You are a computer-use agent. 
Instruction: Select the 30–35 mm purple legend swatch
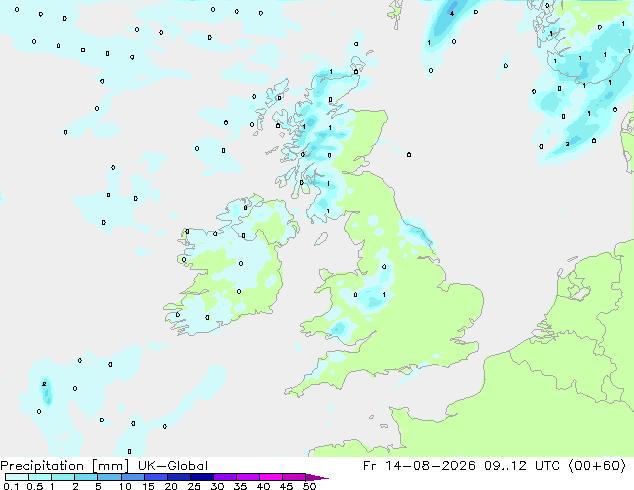coord(224,477)
